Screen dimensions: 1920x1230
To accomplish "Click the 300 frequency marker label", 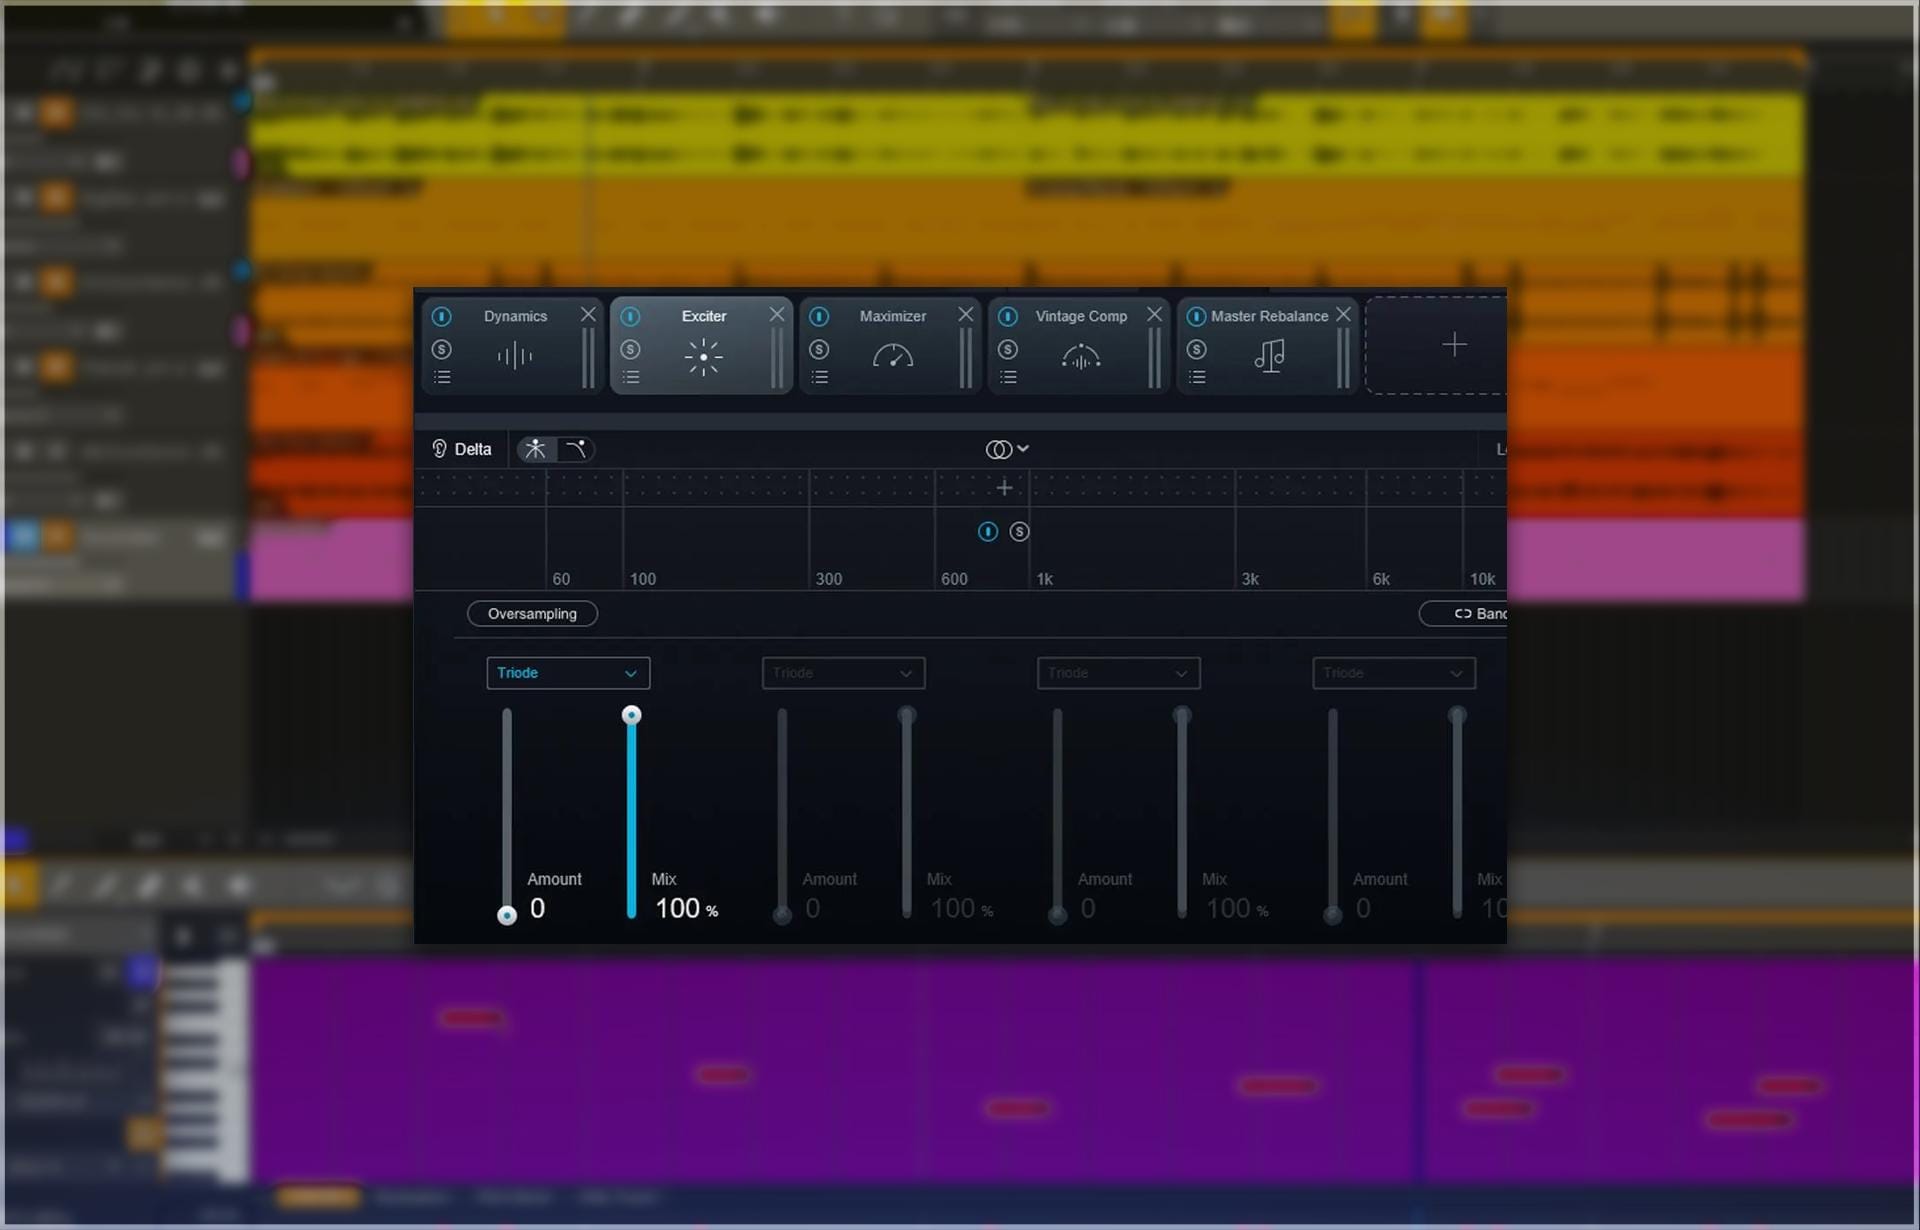I will click(829, 579).
